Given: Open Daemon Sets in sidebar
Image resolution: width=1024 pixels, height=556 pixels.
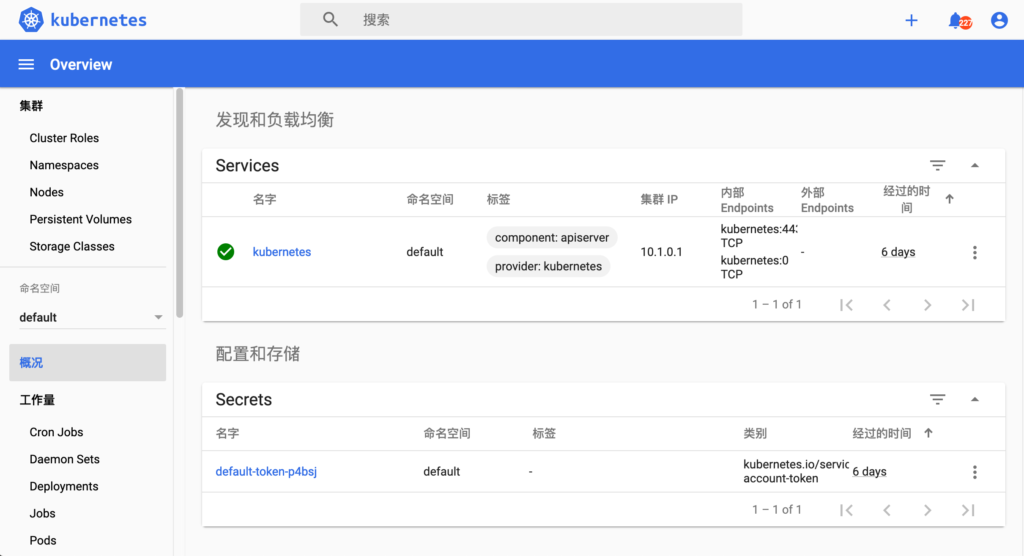Looking at the screenshot, I should click(65, 459).
